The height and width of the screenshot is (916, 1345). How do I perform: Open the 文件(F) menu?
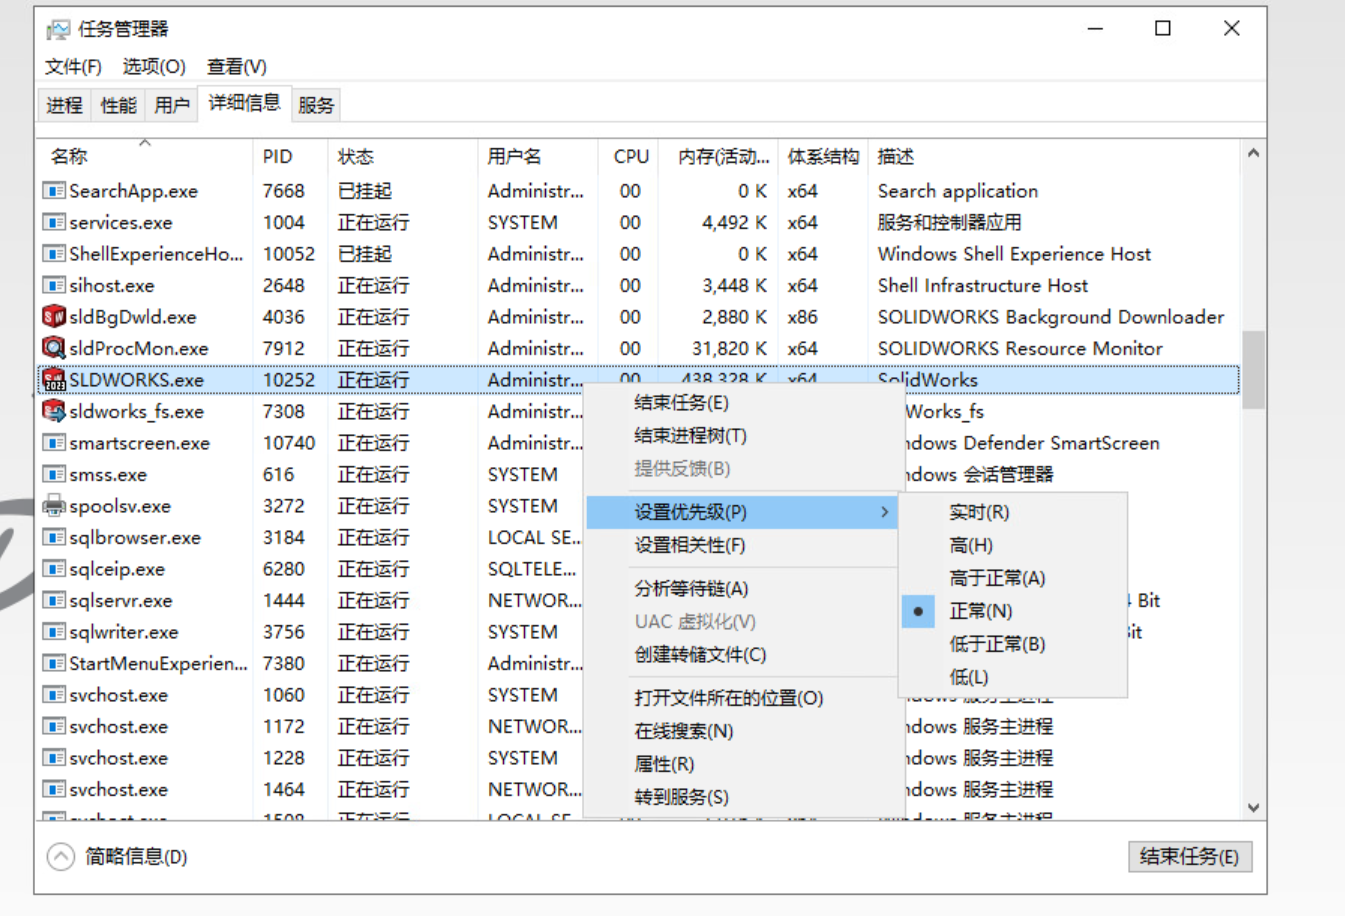[73, 67]
